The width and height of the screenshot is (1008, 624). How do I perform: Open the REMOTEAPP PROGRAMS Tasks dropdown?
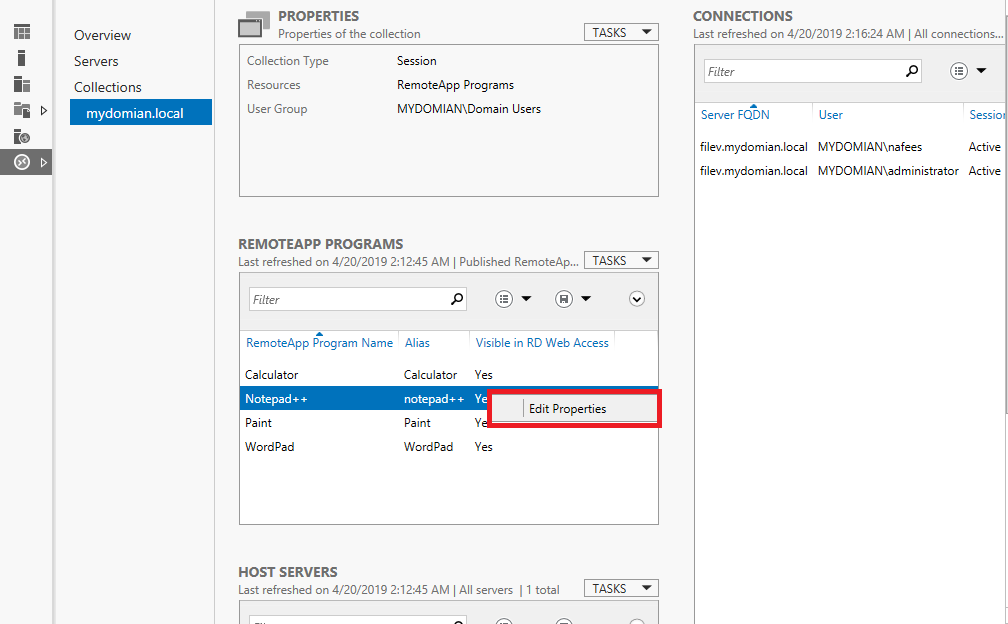click(x=620, y=259)
